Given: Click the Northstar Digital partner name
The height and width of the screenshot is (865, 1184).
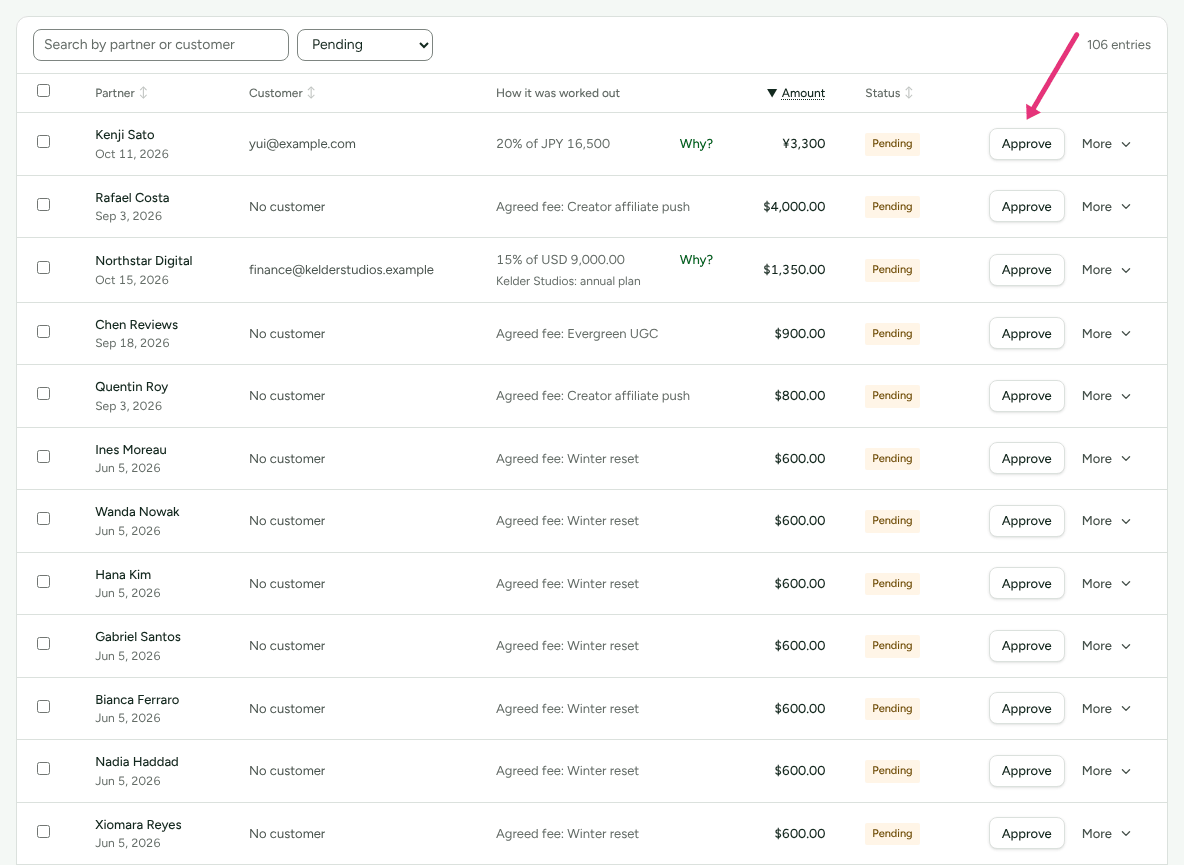Looking at the screenshot, I should tap(143, 260).
